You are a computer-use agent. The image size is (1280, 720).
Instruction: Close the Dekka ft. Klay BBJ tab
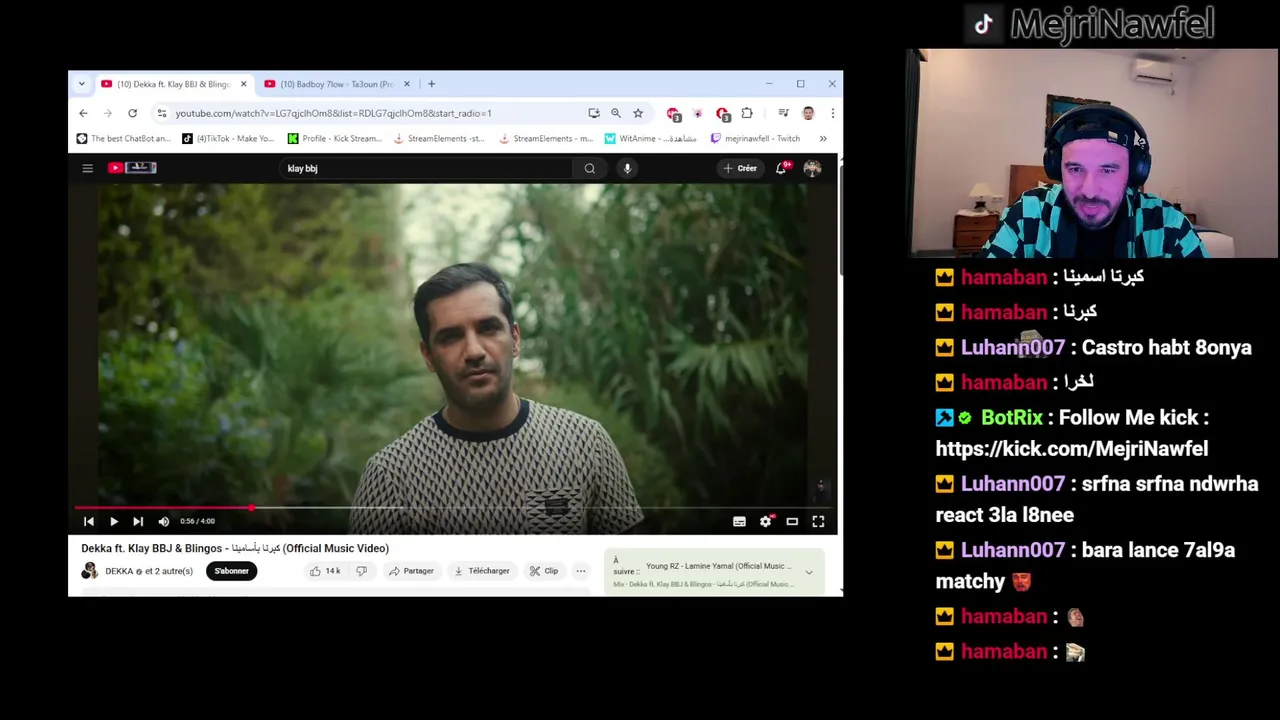click(243, 84)
